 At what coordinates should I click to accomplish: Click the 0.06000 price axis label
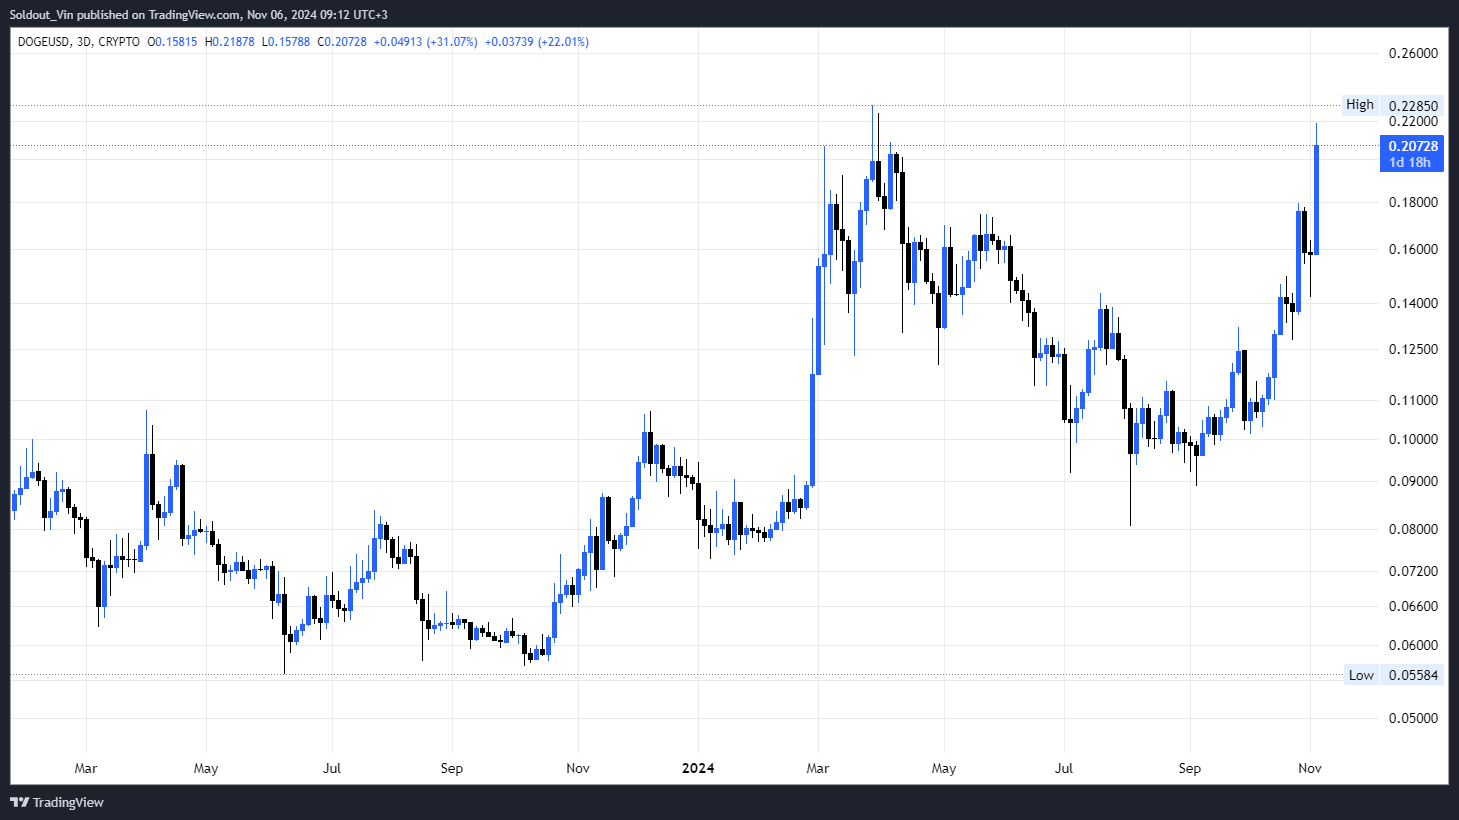pyautogui.click(x=1413, y=645)
